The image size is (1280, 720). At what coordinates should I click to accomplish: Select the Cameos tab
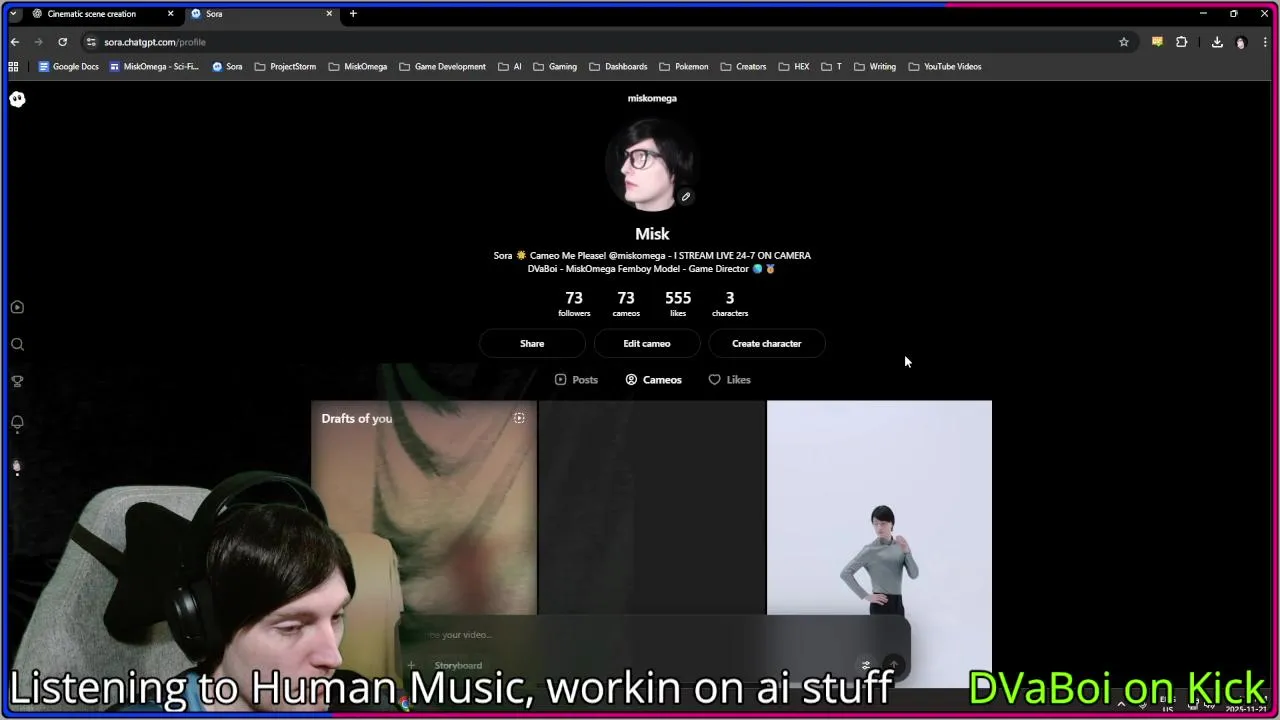(653, 380)
